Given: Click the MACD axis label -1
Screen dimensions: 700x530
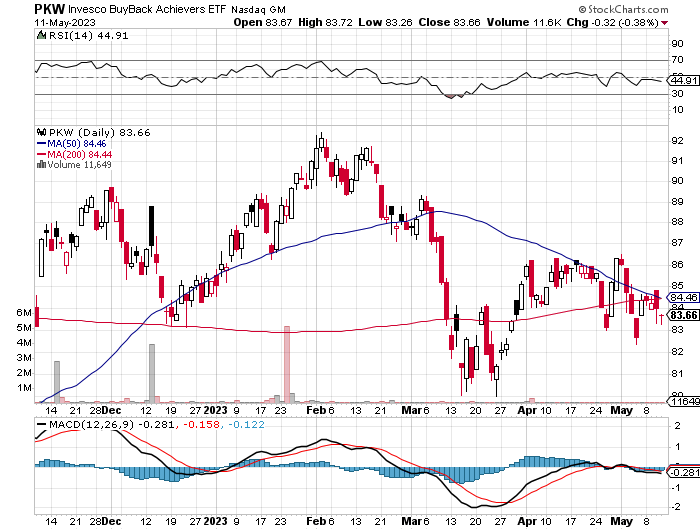Looking at the screenshot, I should click(x=676, y=488).
